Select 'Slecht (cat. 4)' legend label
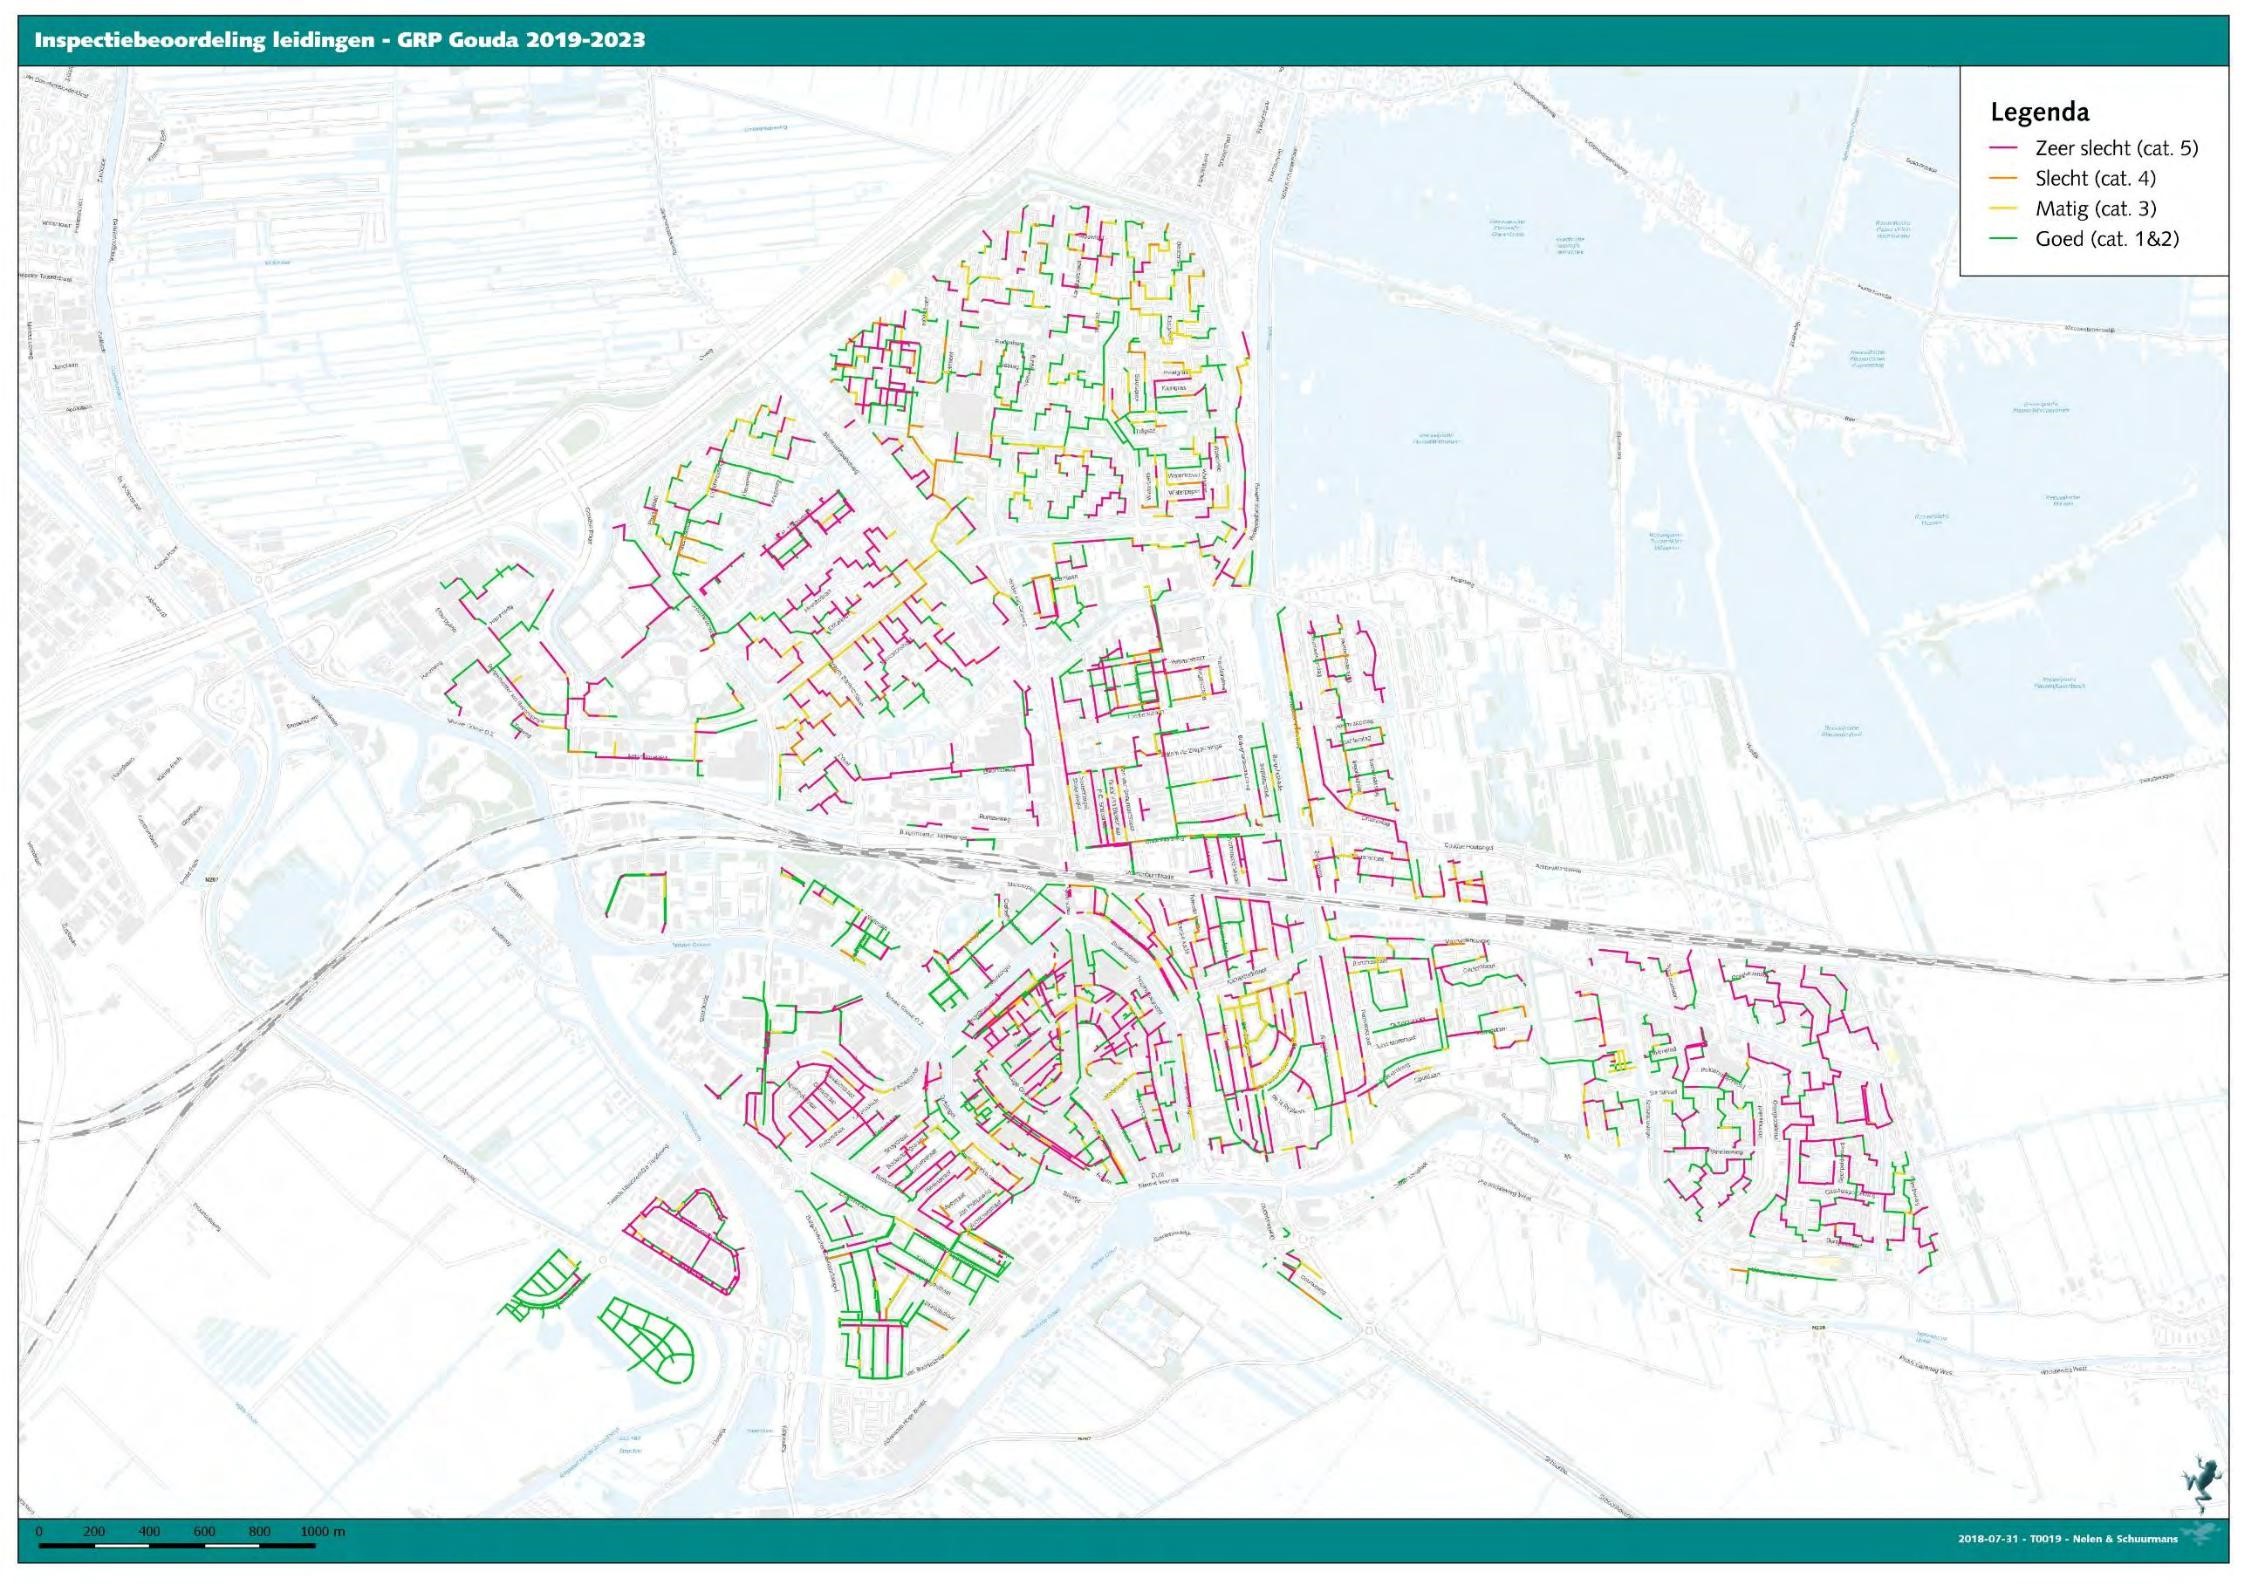 [2095, 178]
